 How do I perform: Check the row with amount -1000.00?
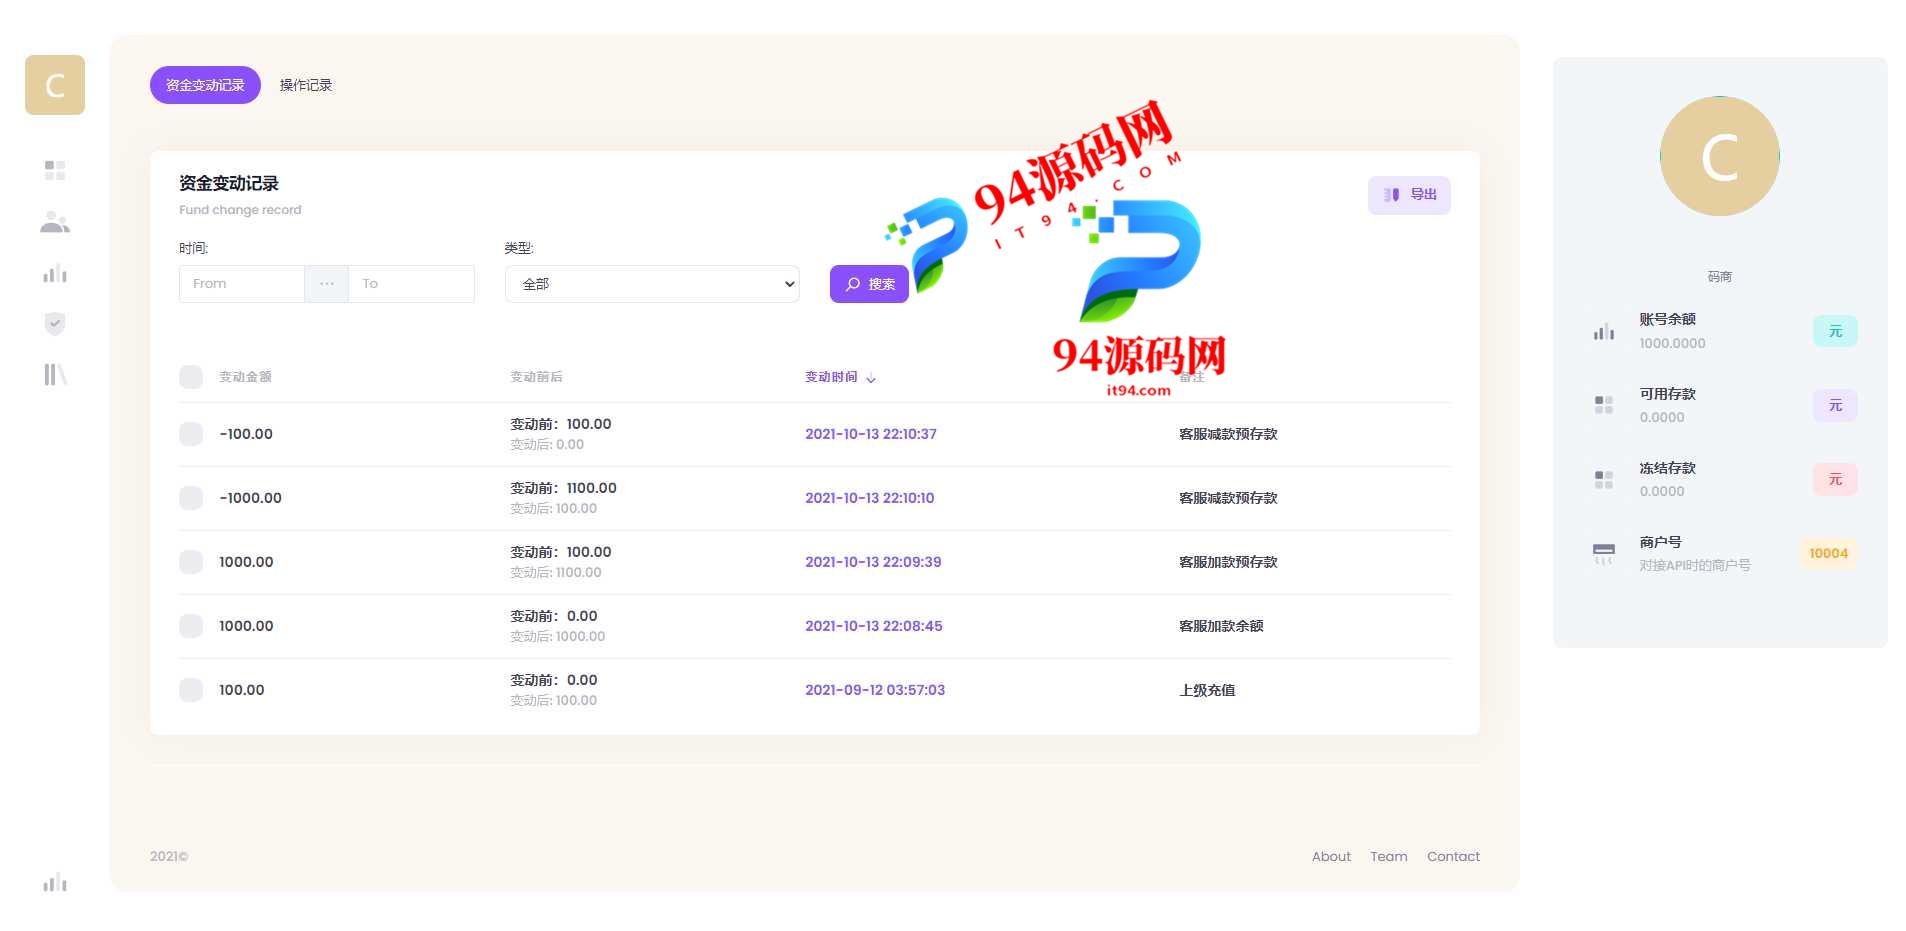[x=191, y=498]
